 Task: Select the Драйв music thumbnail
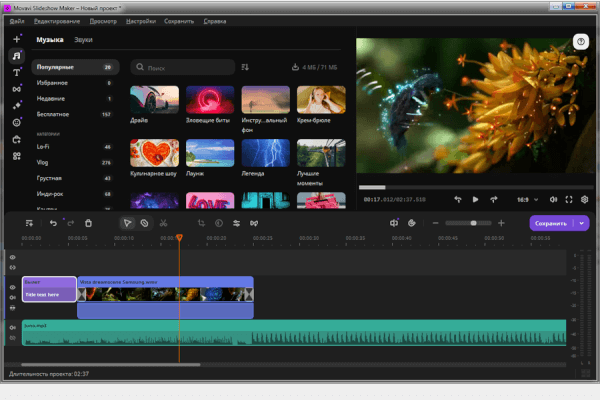pos(154,100)
